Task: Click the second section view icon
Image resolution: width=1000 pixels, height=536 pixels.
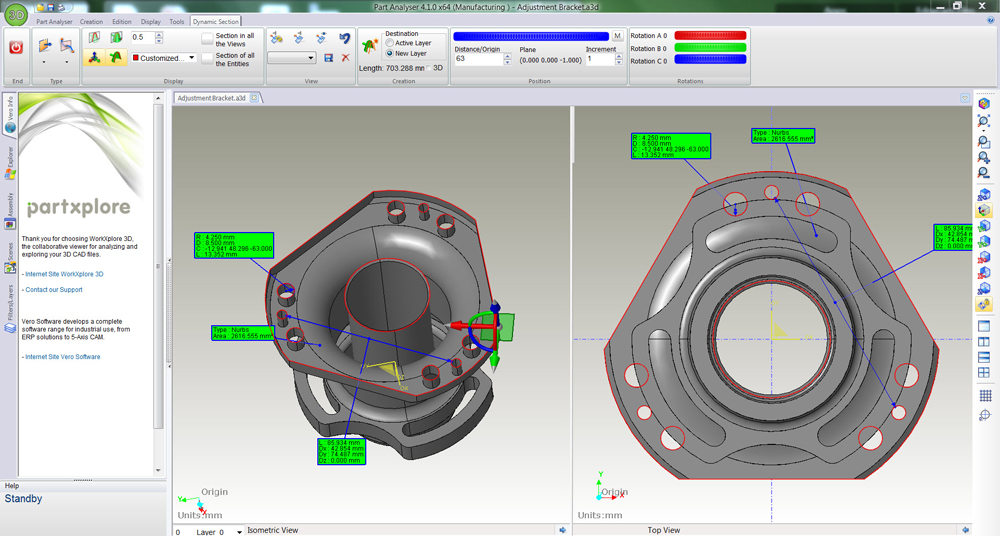Action: click(x=299, y=38)
